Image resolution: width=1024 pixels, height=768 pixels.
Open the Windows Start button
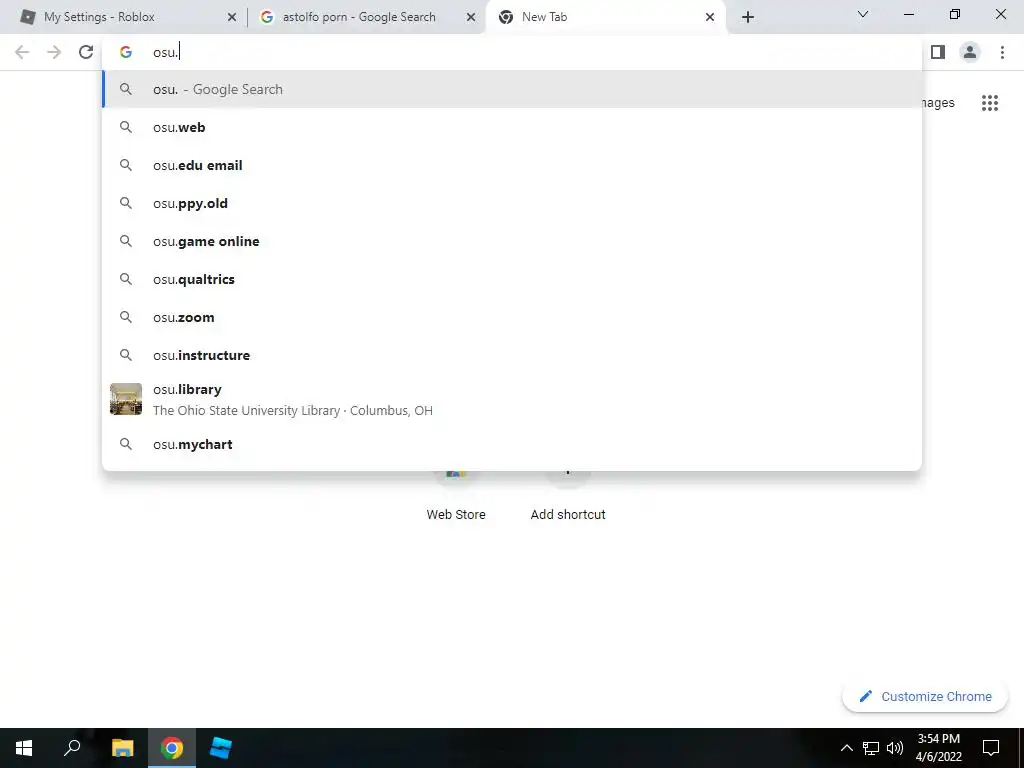pyautogui.click(x=24, y=748)
